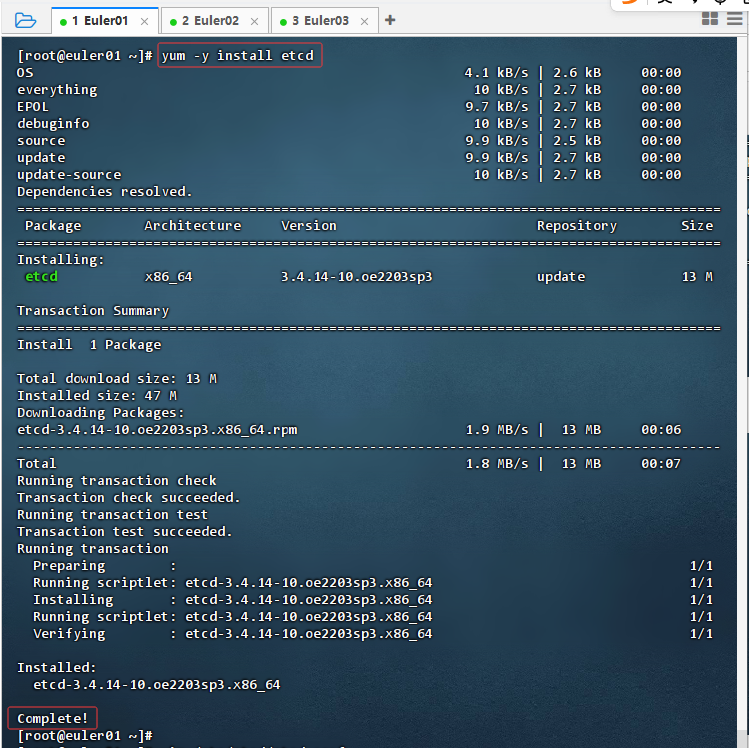Screen dimensions: 749x748
Task: Close the Euler03 tab
Action: [364, 21]
